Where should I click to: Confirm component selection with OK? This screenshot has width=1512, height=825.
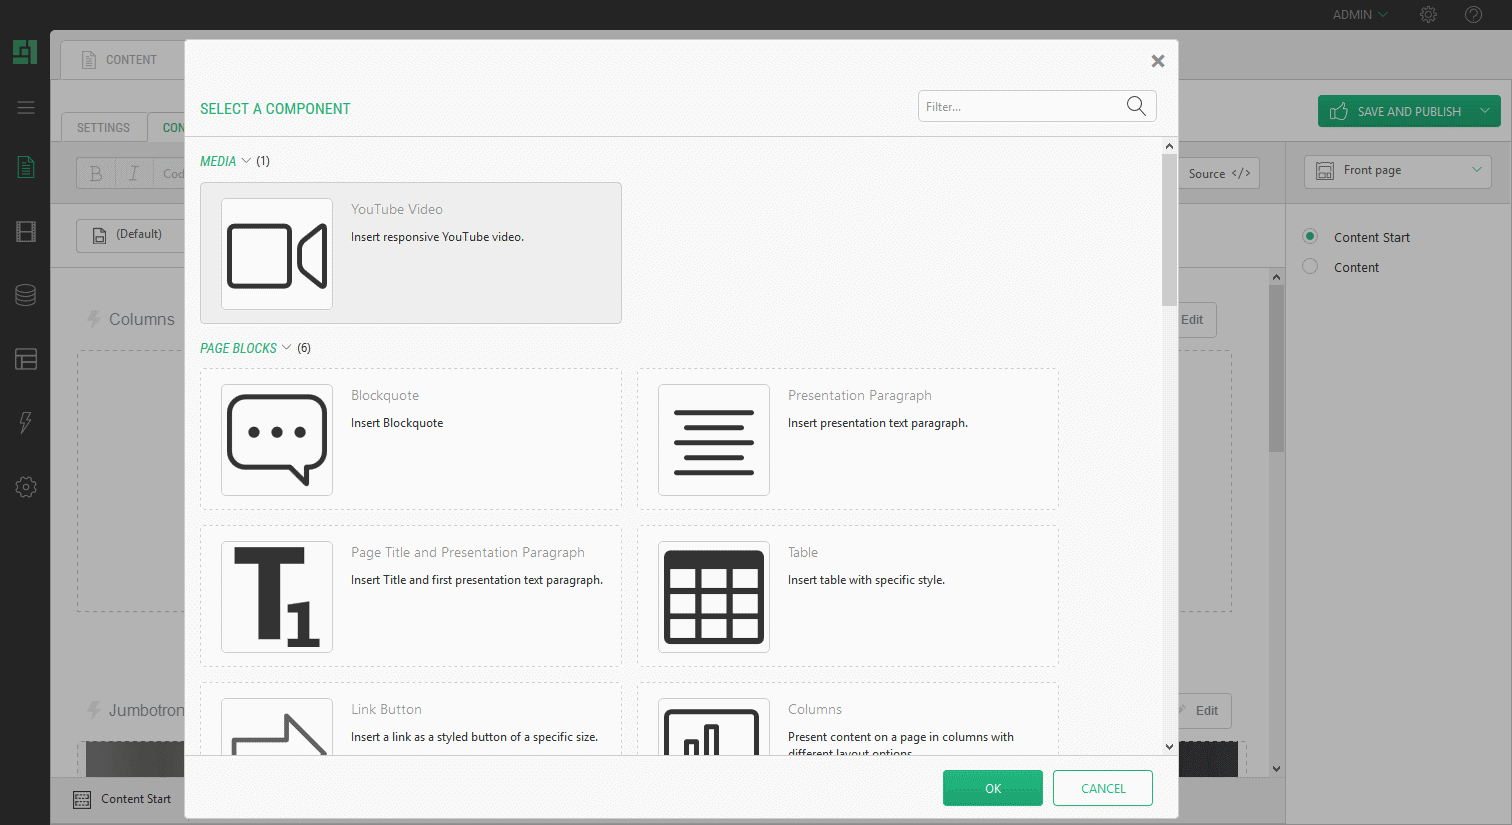coord(992,788)
